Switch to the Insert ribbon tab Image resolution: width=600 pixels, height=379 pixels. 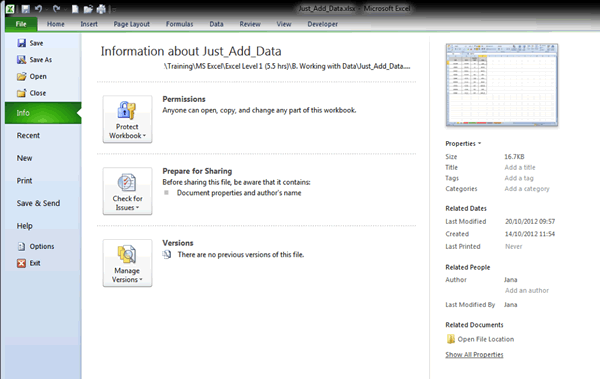click(x=89, y=24)
